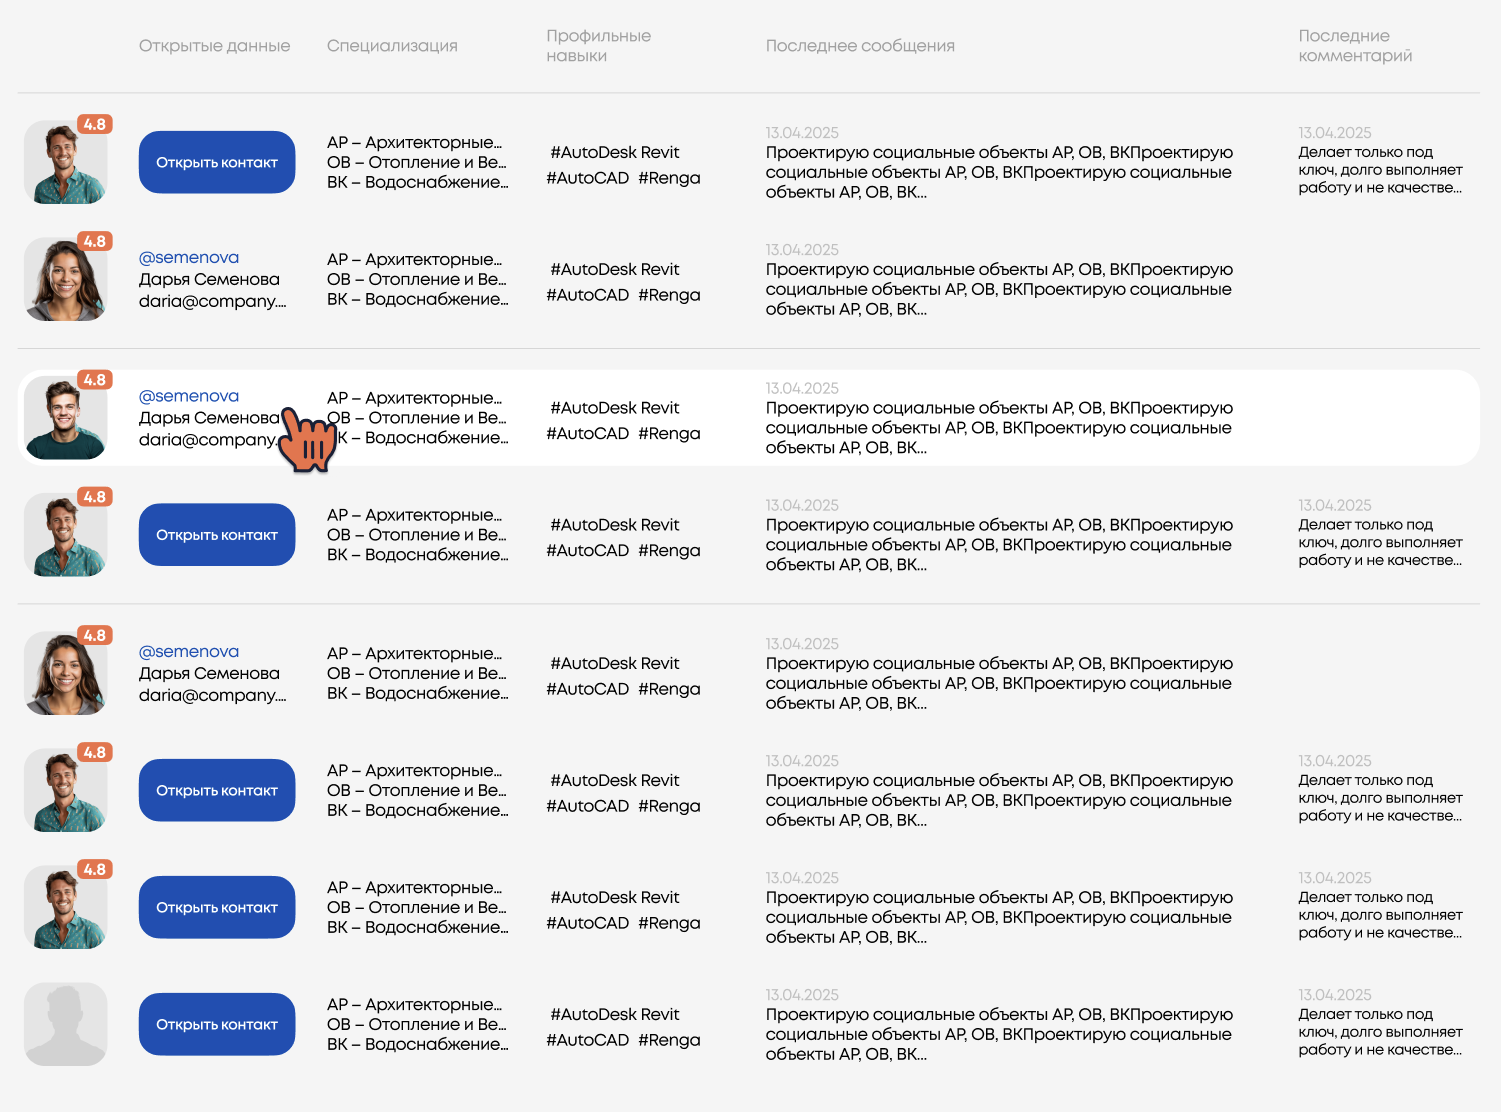Open the @semenova link in the second row
The height and width of the screenshot is (1112, 1501).
coord(189,258)
